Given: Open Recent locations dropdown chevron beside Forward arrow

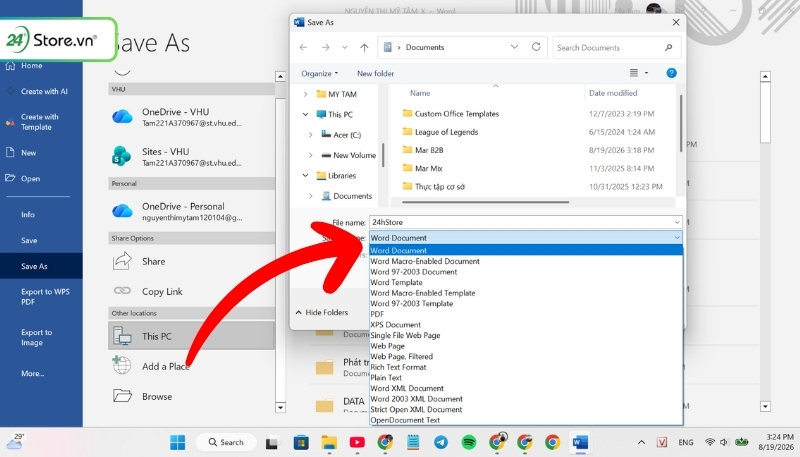Looking at the screenshot, I should point(345,47).
